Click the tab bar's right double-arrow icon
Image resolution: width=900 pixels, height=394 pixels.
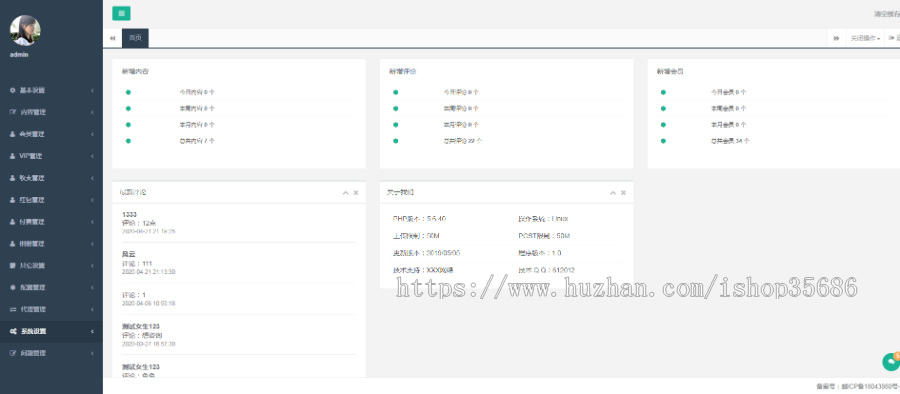[836, 38]
